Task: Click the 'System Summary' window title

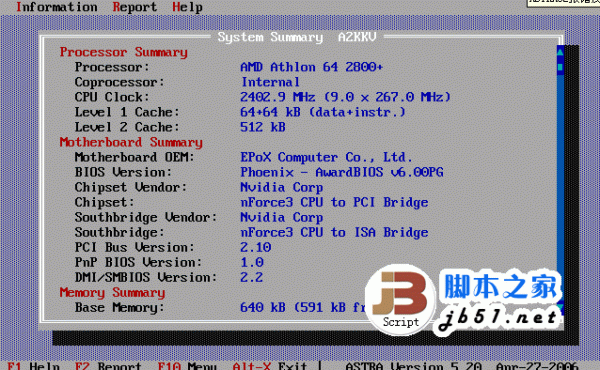Action: (270, 37)
